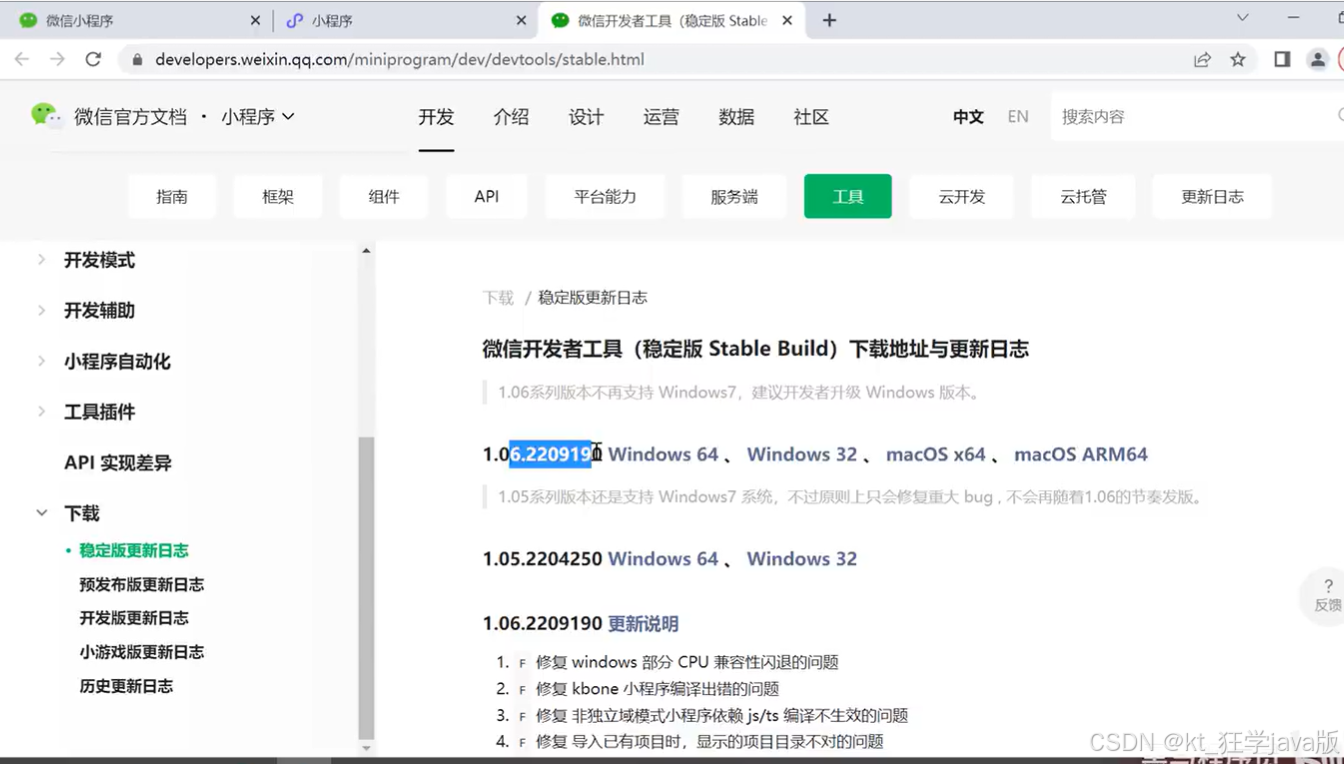Open the 框架 section
The width and height of the screenshot is (1344, 764).
coord(278,196)
